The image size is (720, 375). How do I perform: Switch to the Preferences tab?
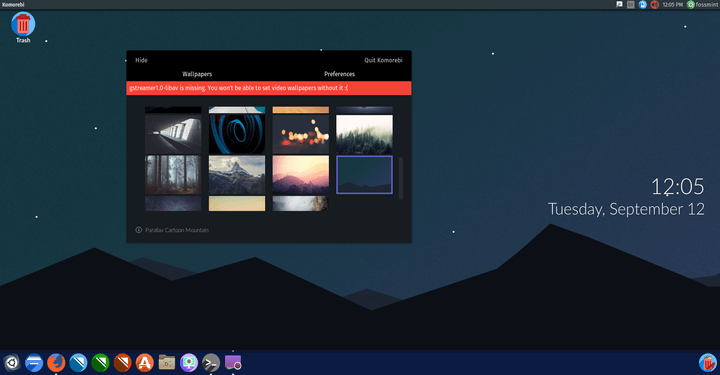[x=339, y=74]
